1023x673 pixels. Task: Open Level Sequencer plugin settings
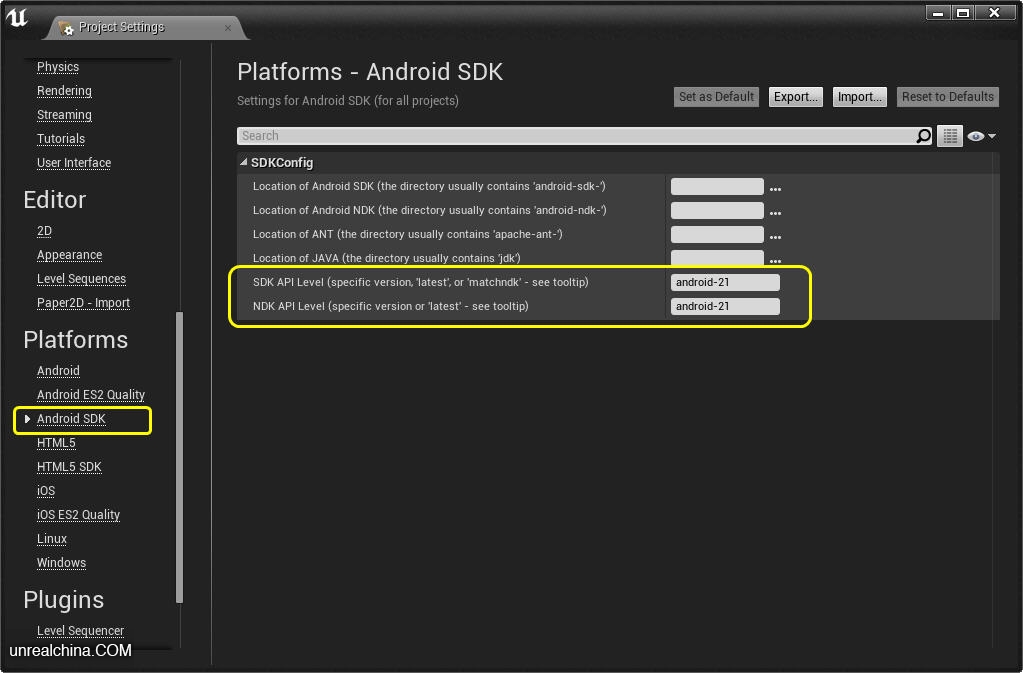80,631
